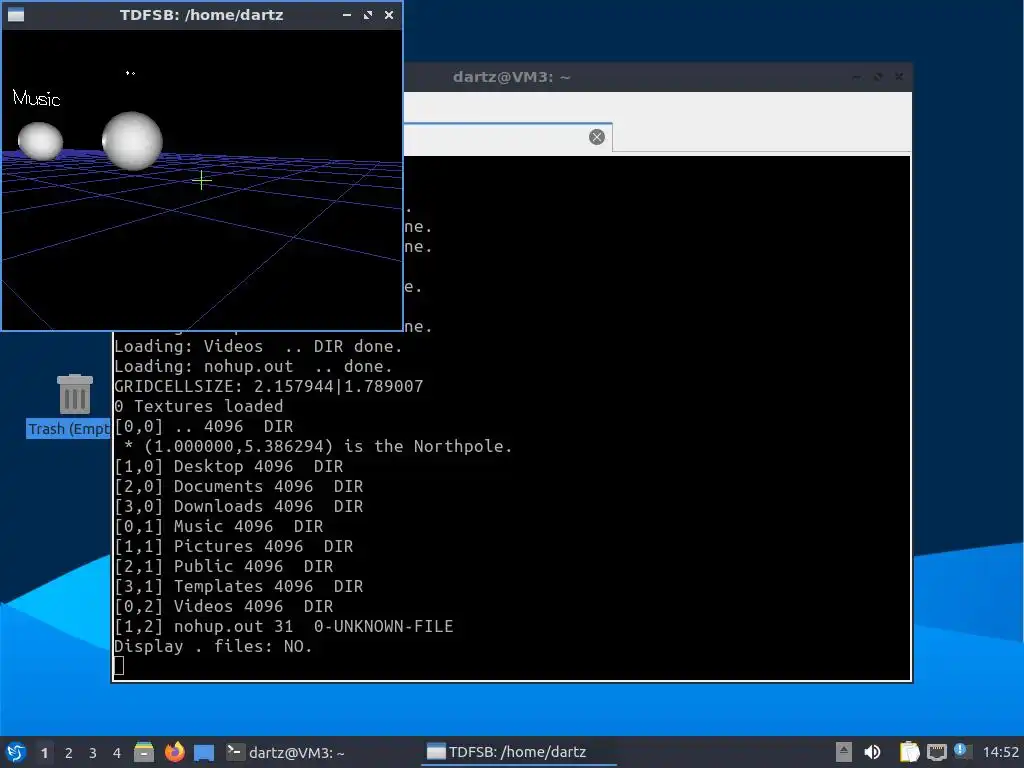This screenshot has width=1024, height=768.
Task: Click the 'Music' label in TDFSB
Action: (x=37, y=99)
